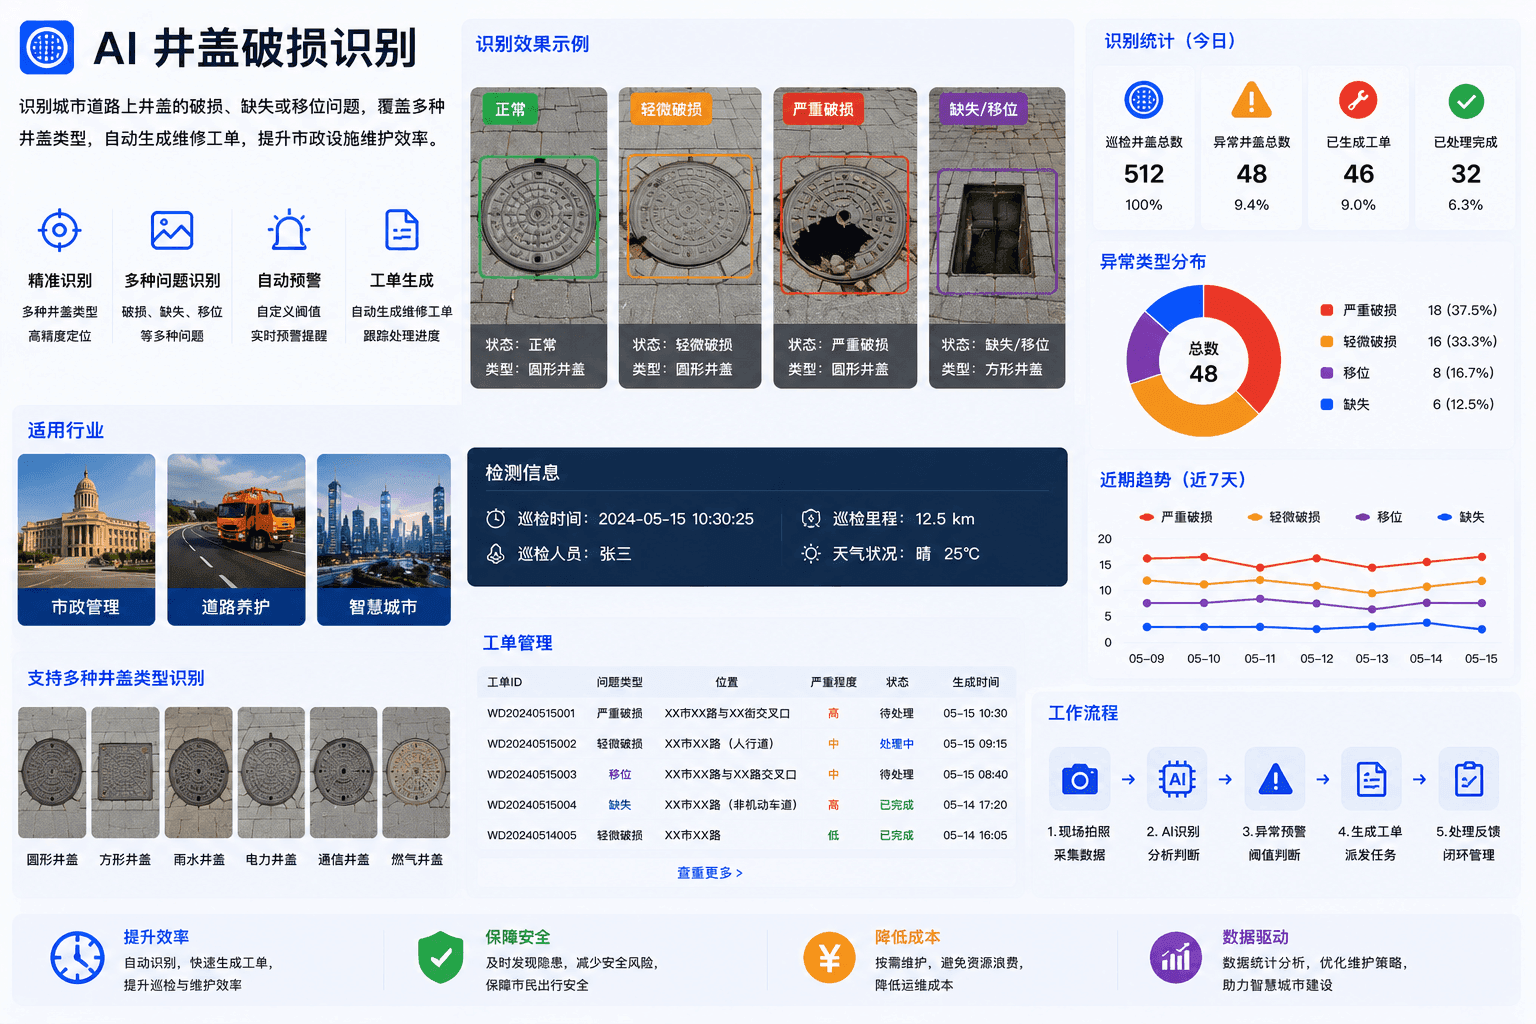1536x1024 pixels.
Task: Click the 已处理完成 green checkmark icon
Action: [1466, 101]
